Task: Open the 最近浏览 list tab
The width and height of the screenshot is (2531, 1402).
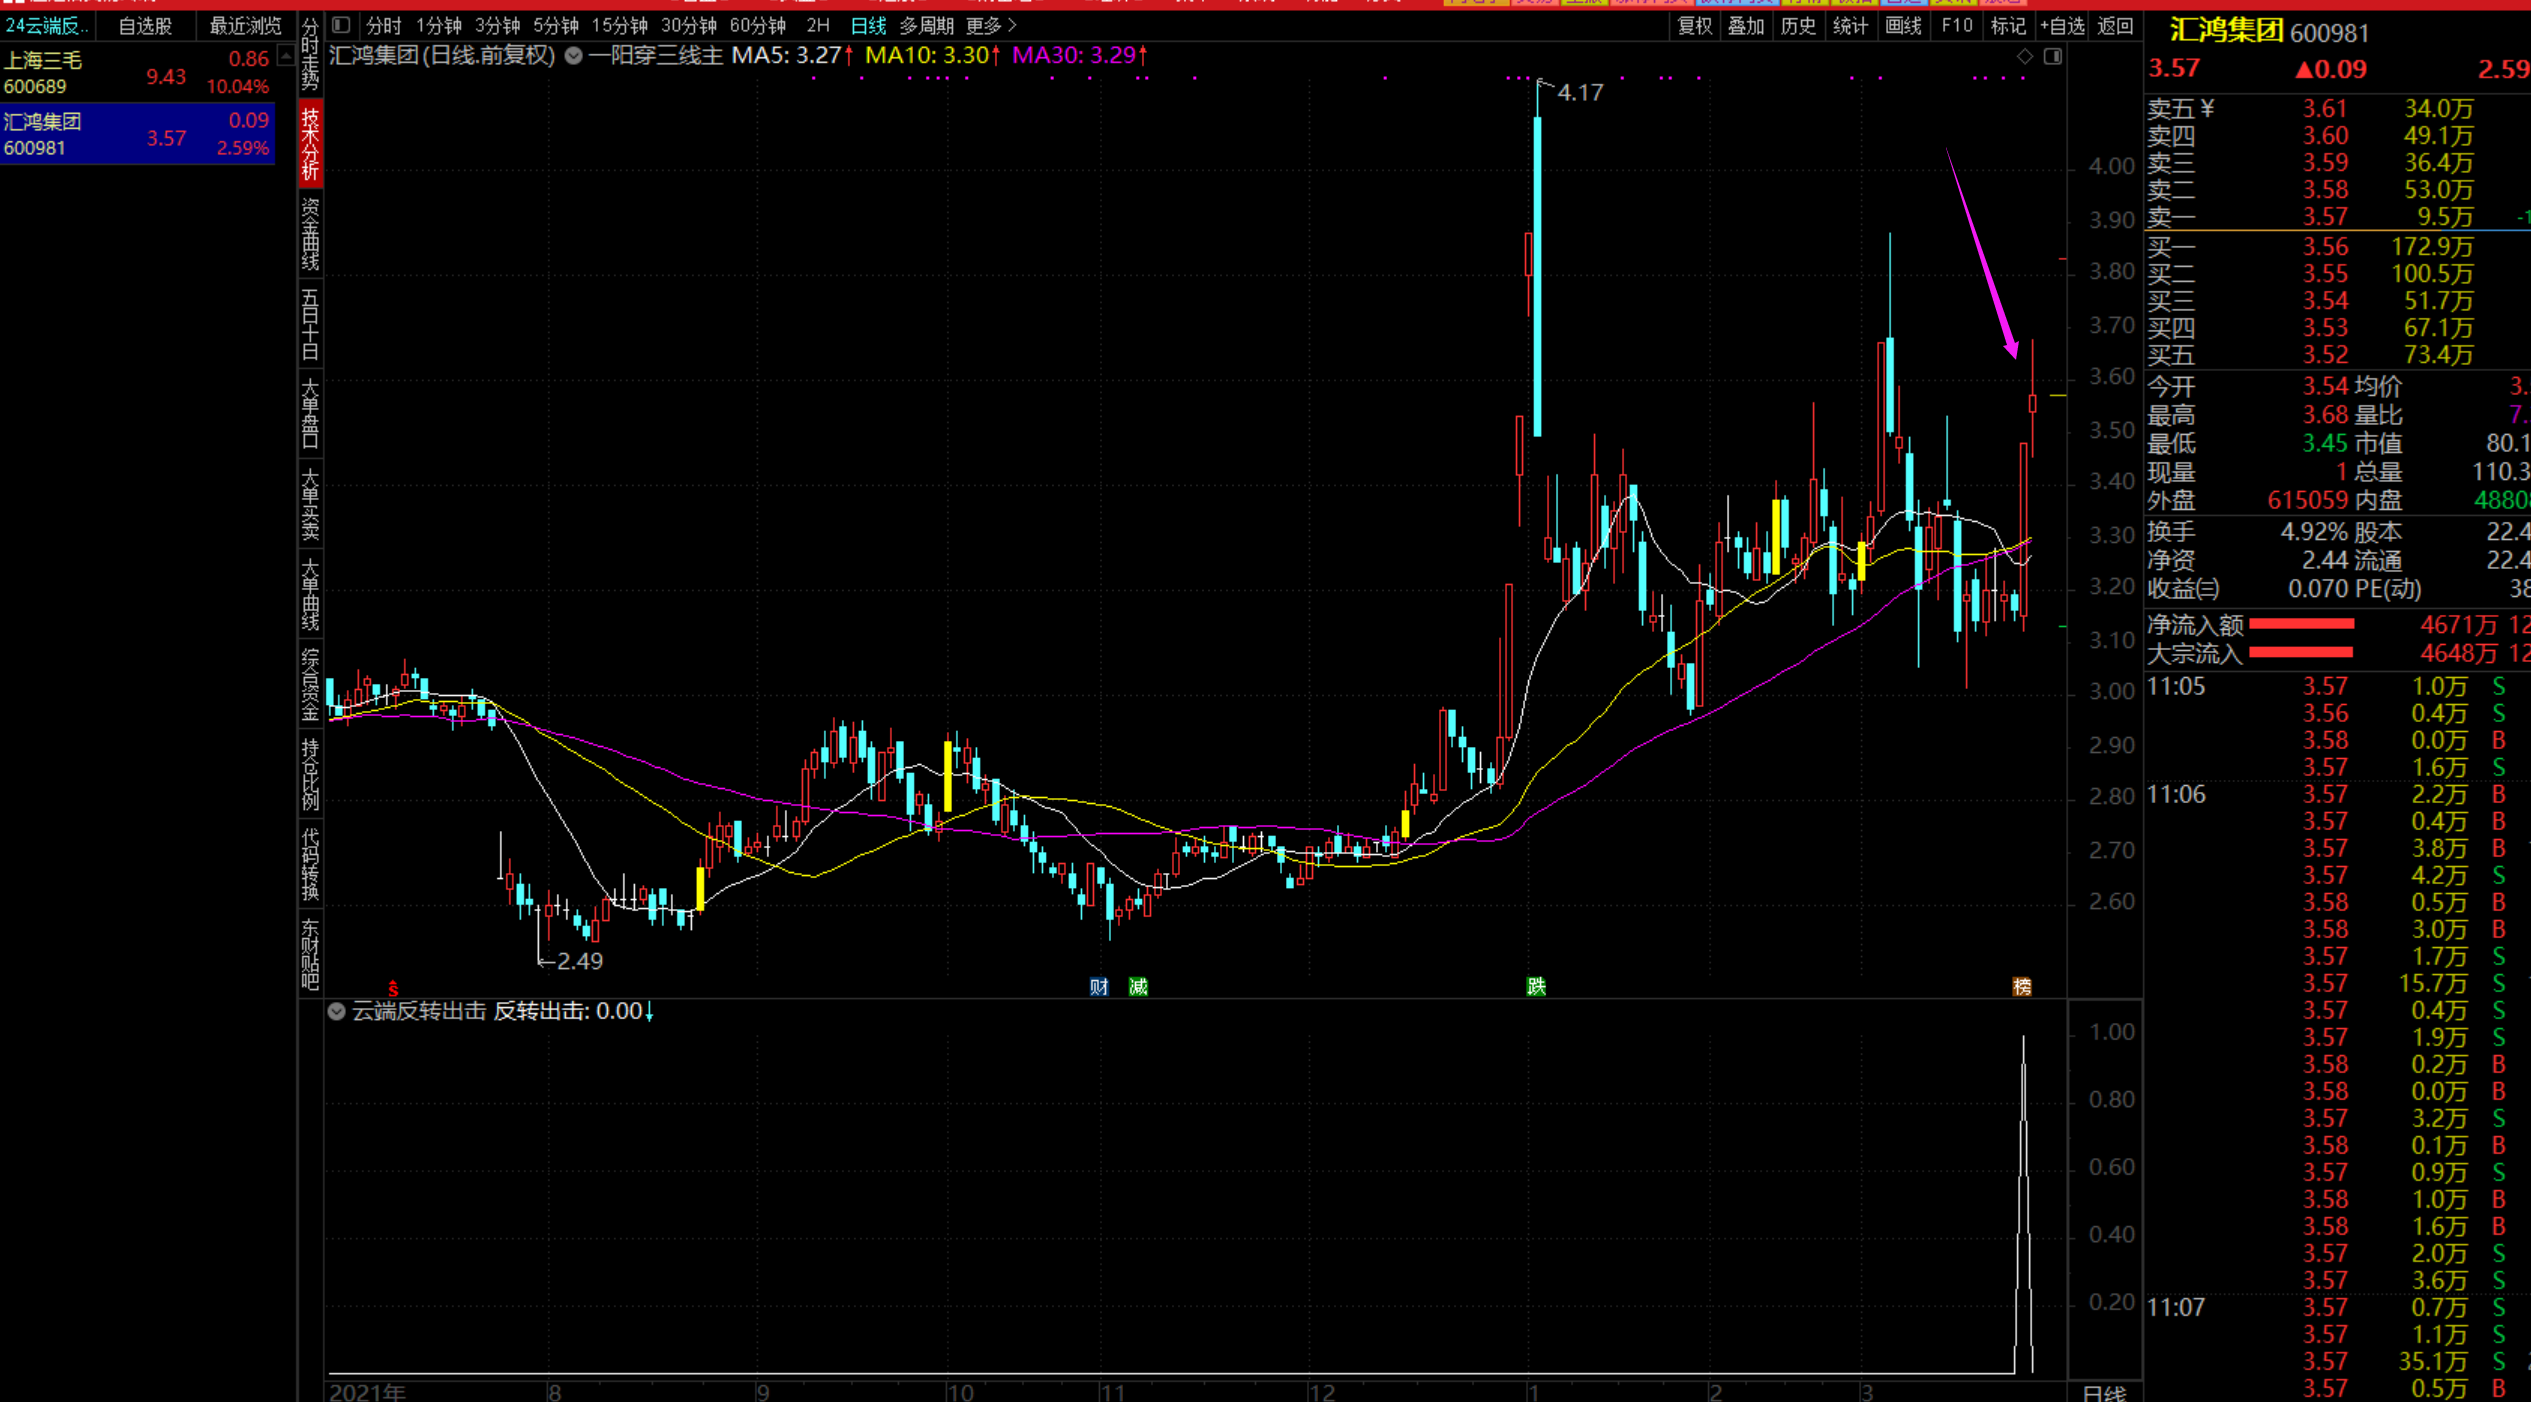Action: (x=245, y=25)
